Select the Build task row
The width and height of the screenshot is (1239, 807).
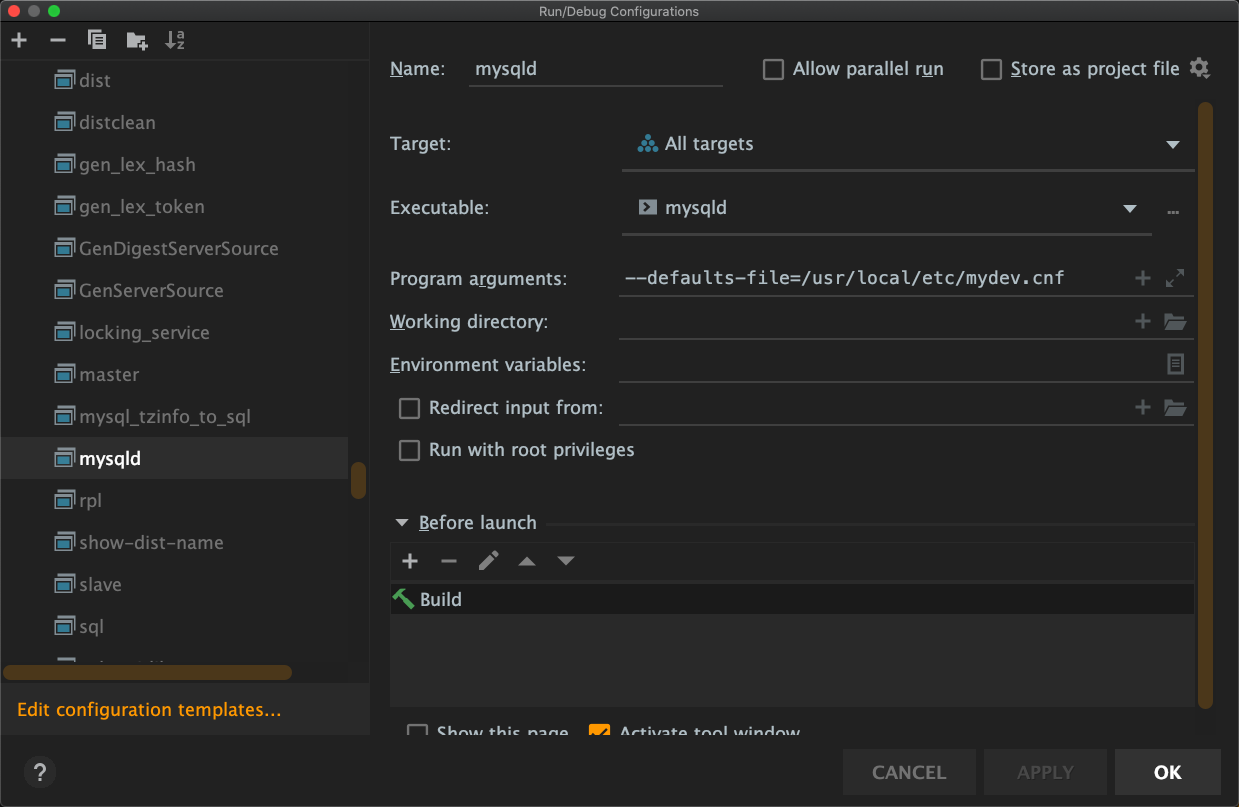[x=792, y=599]
